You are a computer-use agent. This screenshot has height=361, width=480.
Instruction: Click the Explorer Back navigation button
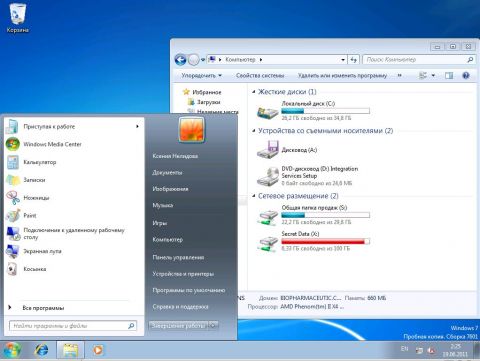tap(180, 60)
